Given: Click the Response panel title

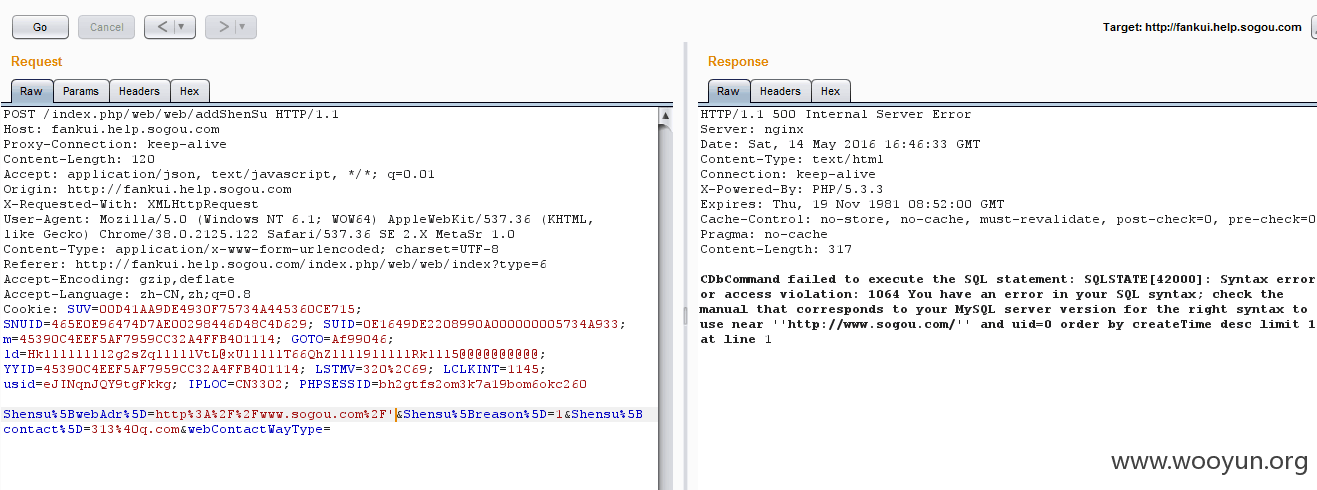Looking at the screenshot, I should (738, 62).
